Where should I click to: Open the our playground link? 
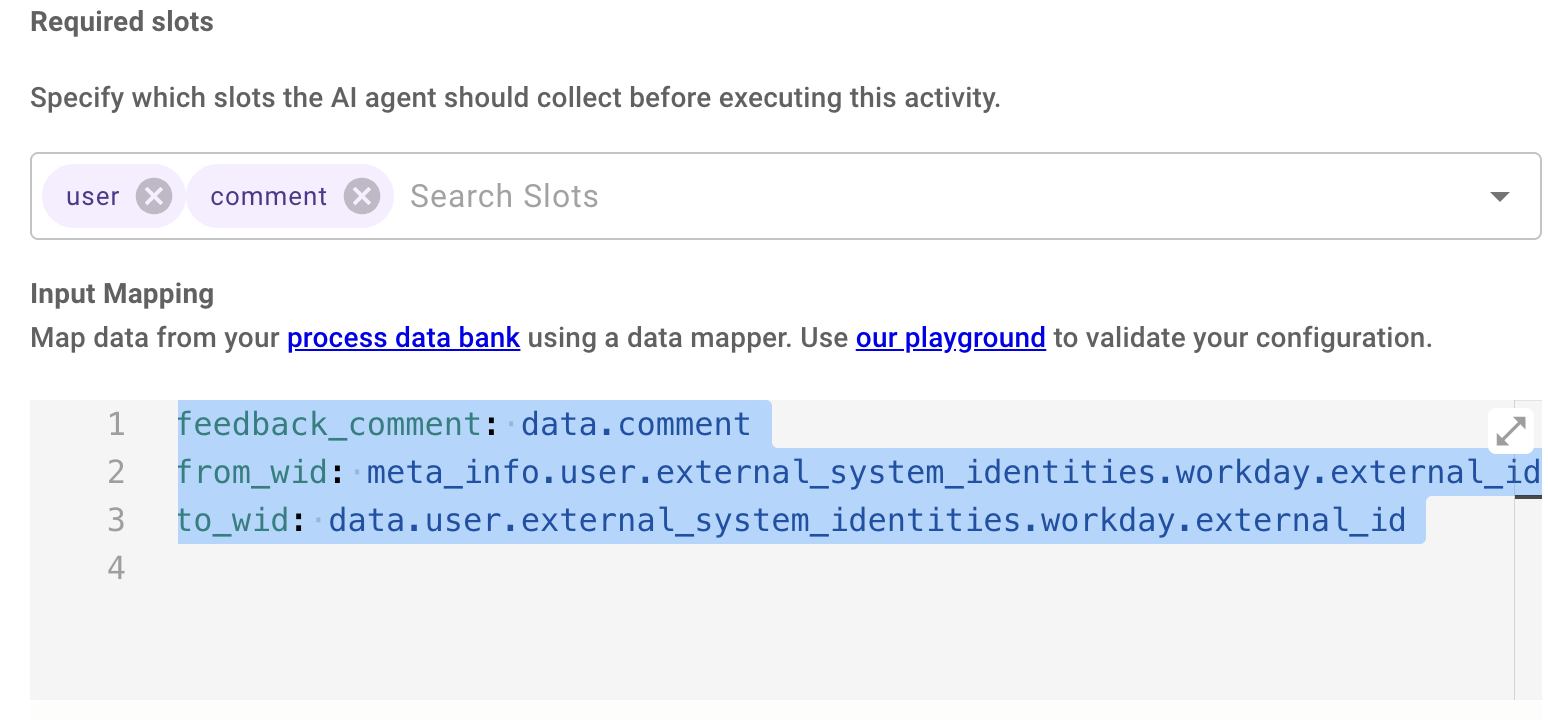(951, 338)
